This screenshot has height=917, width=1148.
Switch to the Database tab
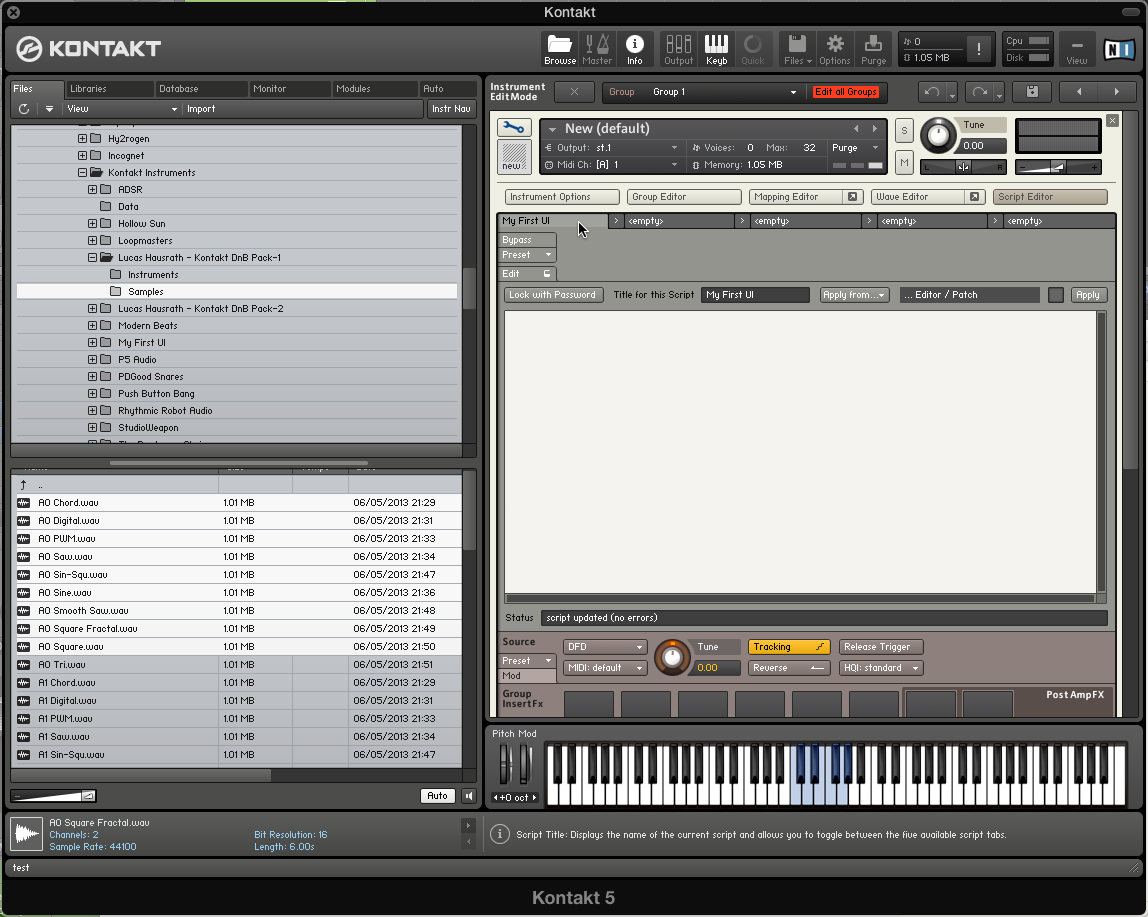pos(201,89)
